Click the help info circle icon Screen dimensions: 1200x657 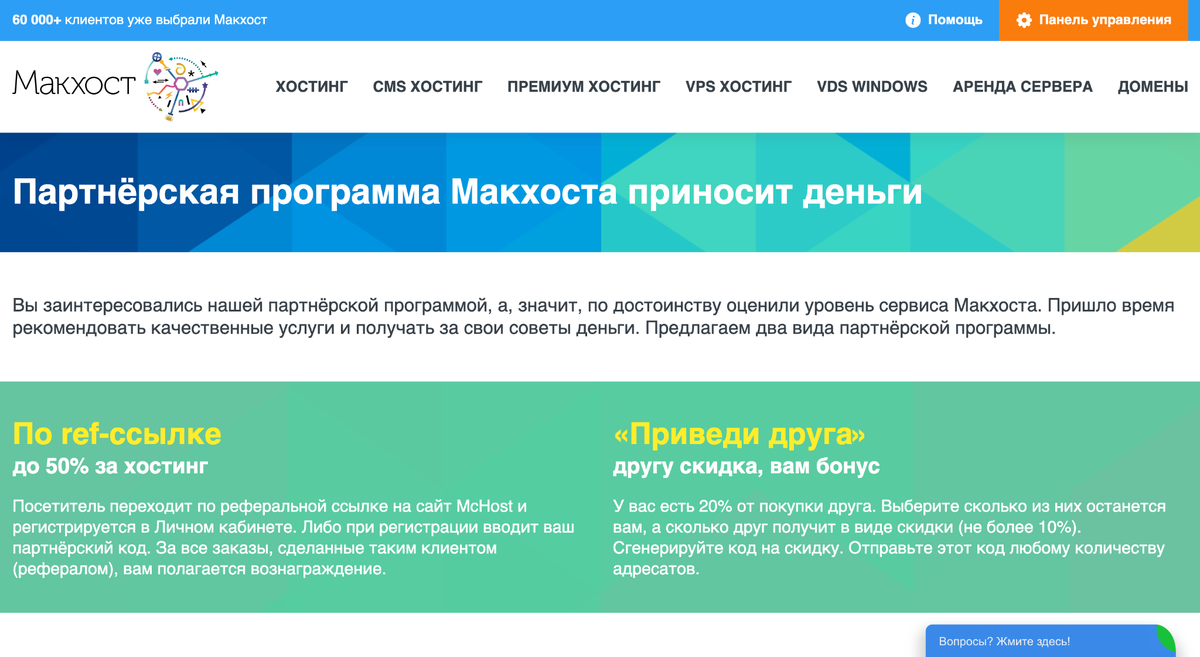tap(913, 20)
